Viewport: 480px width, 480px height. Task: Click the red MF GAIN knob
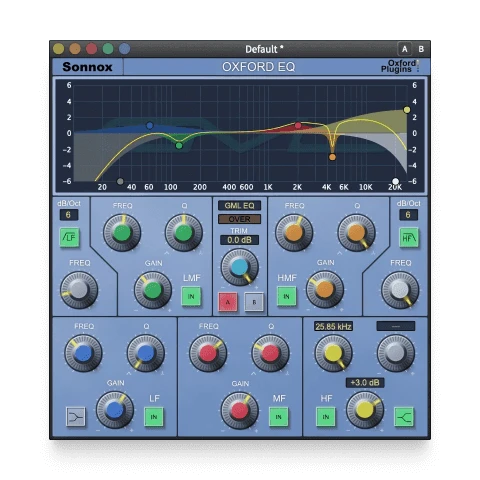(x=240, y=411)
